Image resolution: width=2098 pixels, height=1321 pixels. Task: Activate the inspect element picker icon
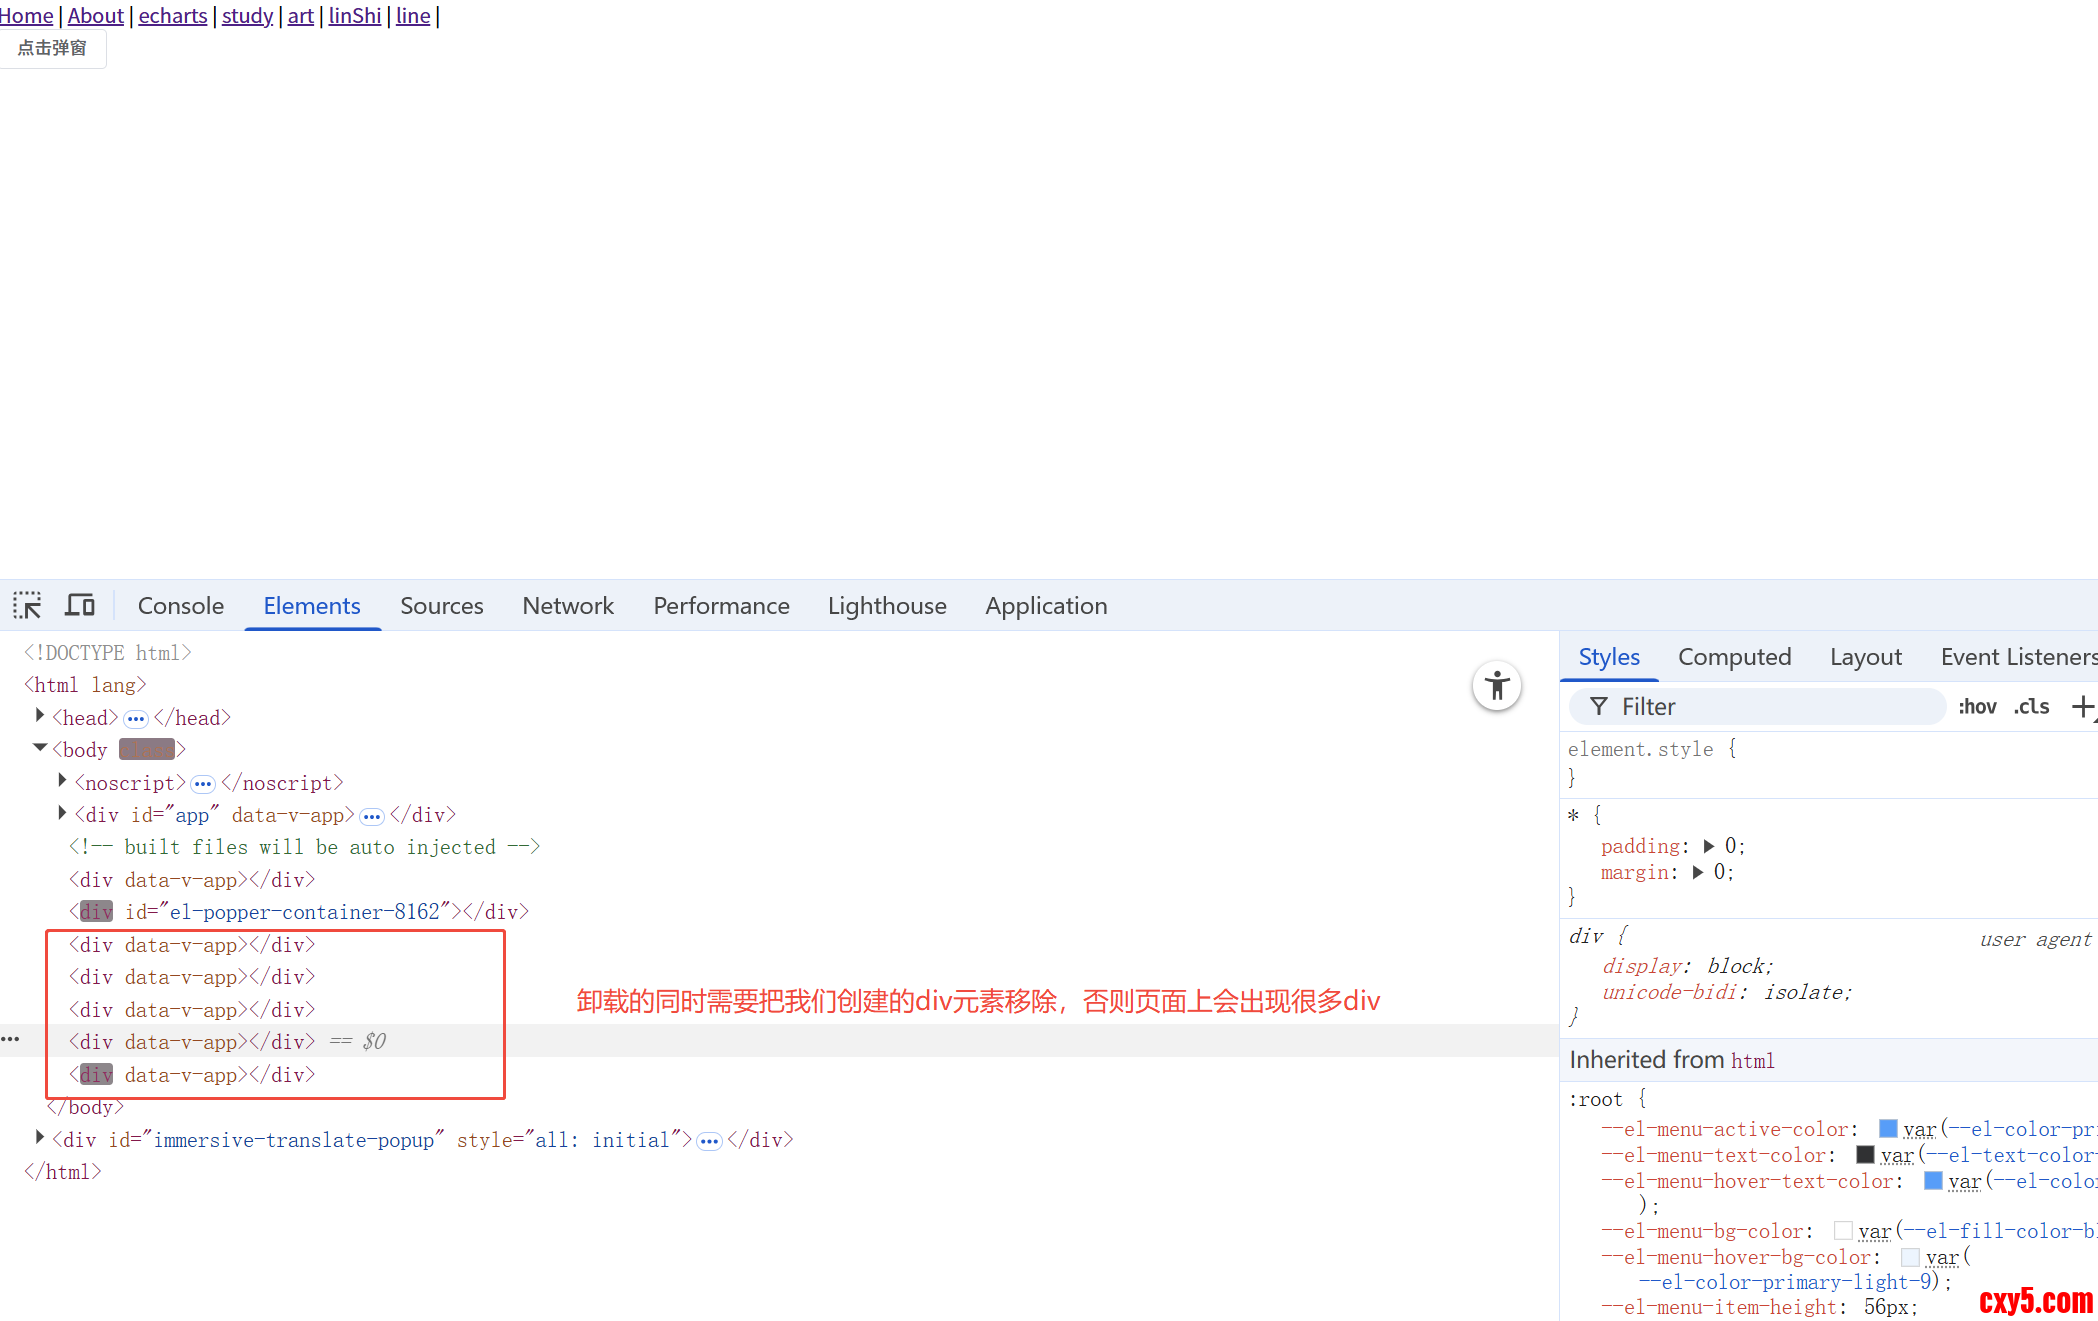[x=27, y=606]
